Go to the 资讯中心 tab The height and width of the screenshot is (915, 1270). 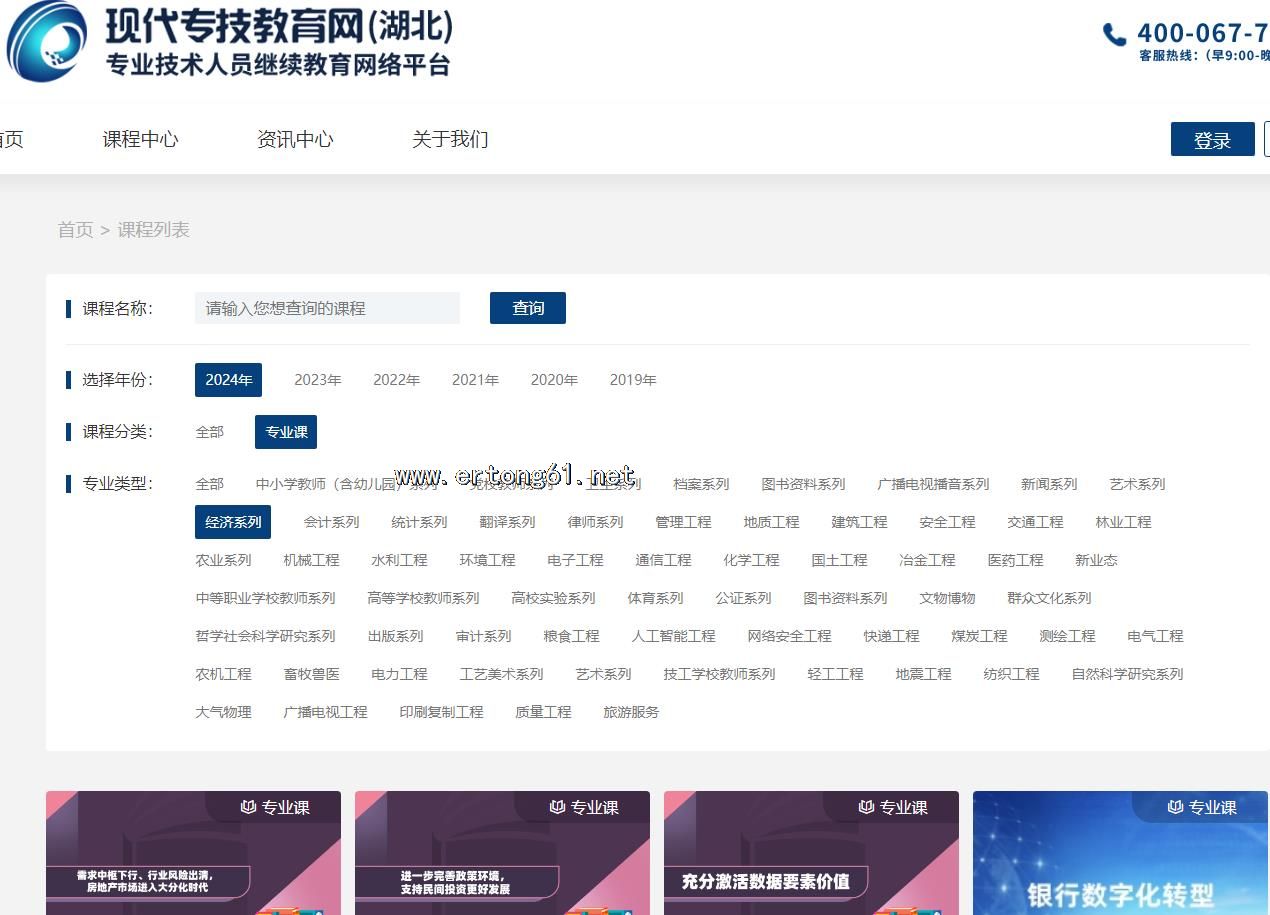coord(295,139)
